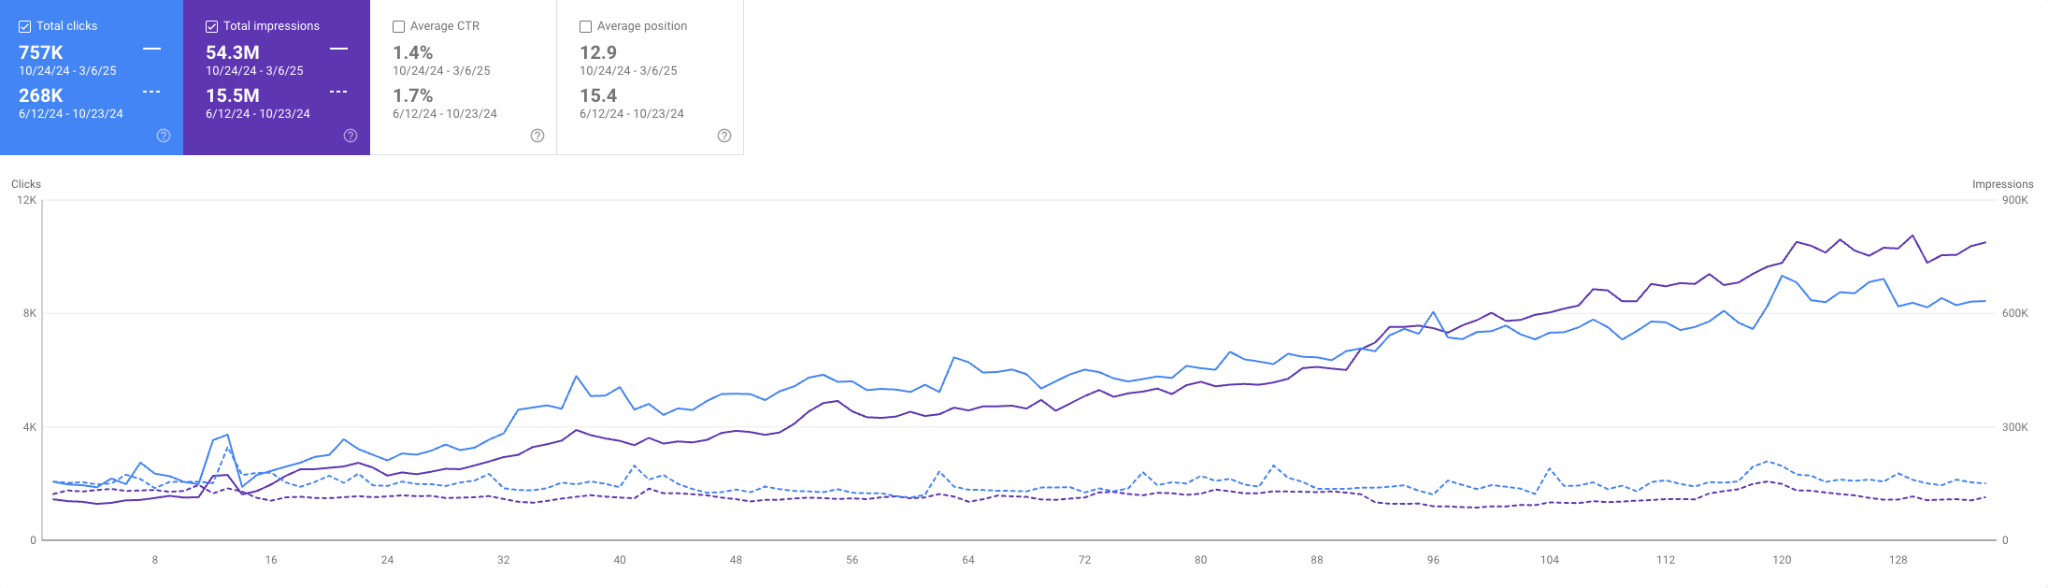
Task: Click day 128 on the x-axis
Action: [x=1898, y=560]
